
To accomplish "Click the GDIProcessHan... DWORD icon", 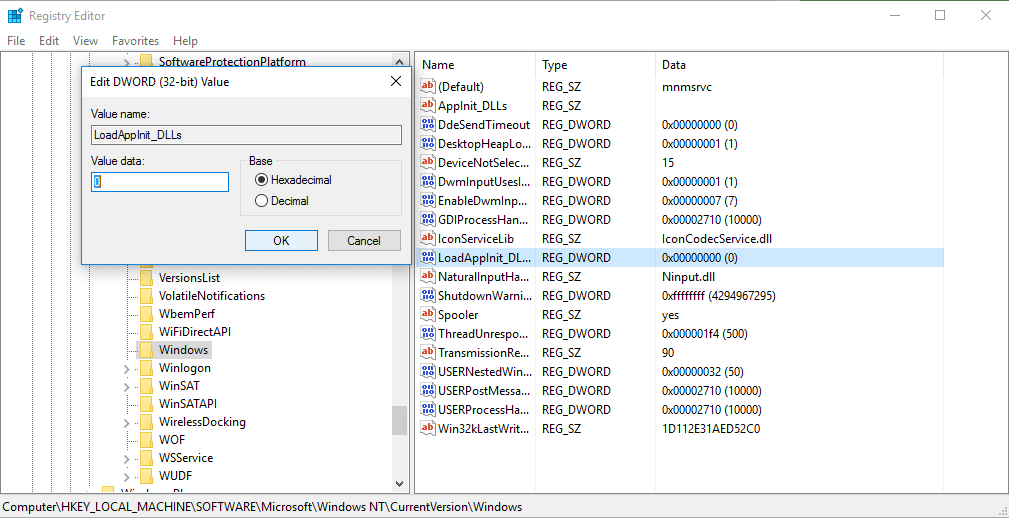I will (x=428, y=219).
